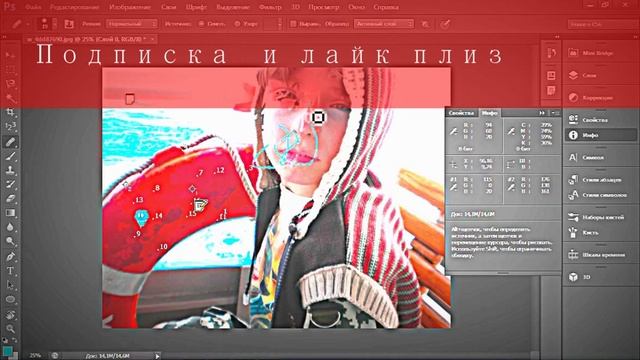Open the Изображение menu
The image size is (640, 360).
[x=130, y=7]
